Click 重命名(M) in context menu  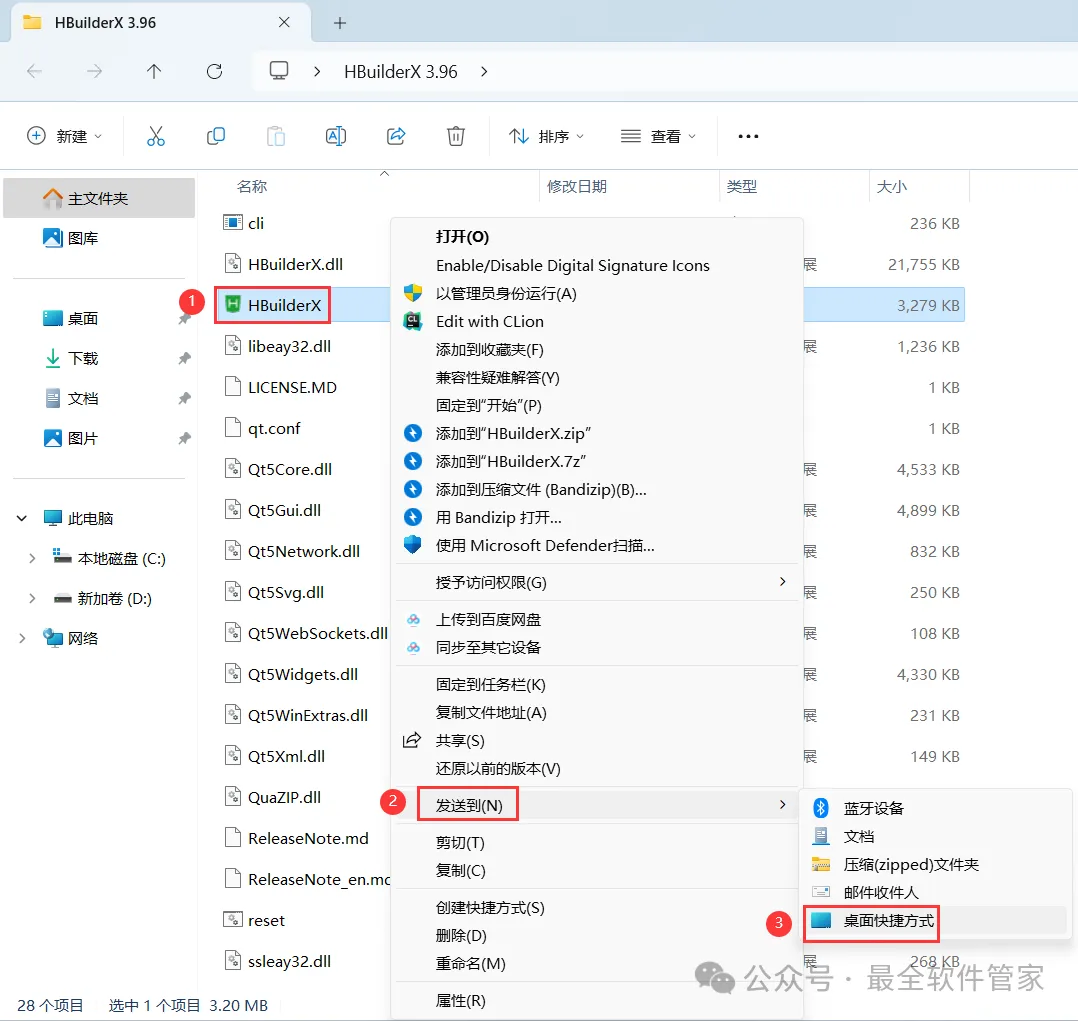click(x=471, y=963)
